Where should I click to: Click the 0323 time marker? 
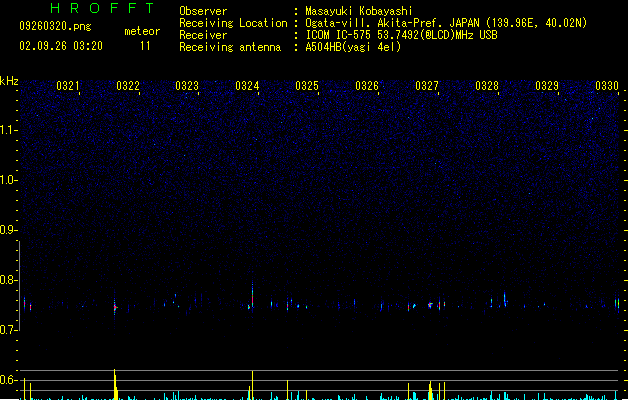coord(187,86)
